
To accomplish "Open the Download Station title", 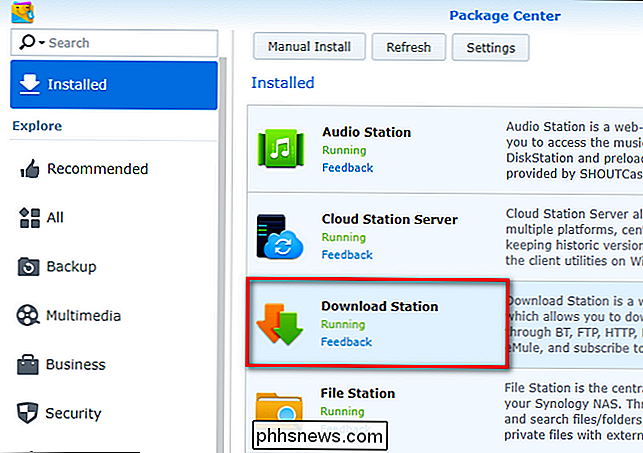I will [379, 306].
